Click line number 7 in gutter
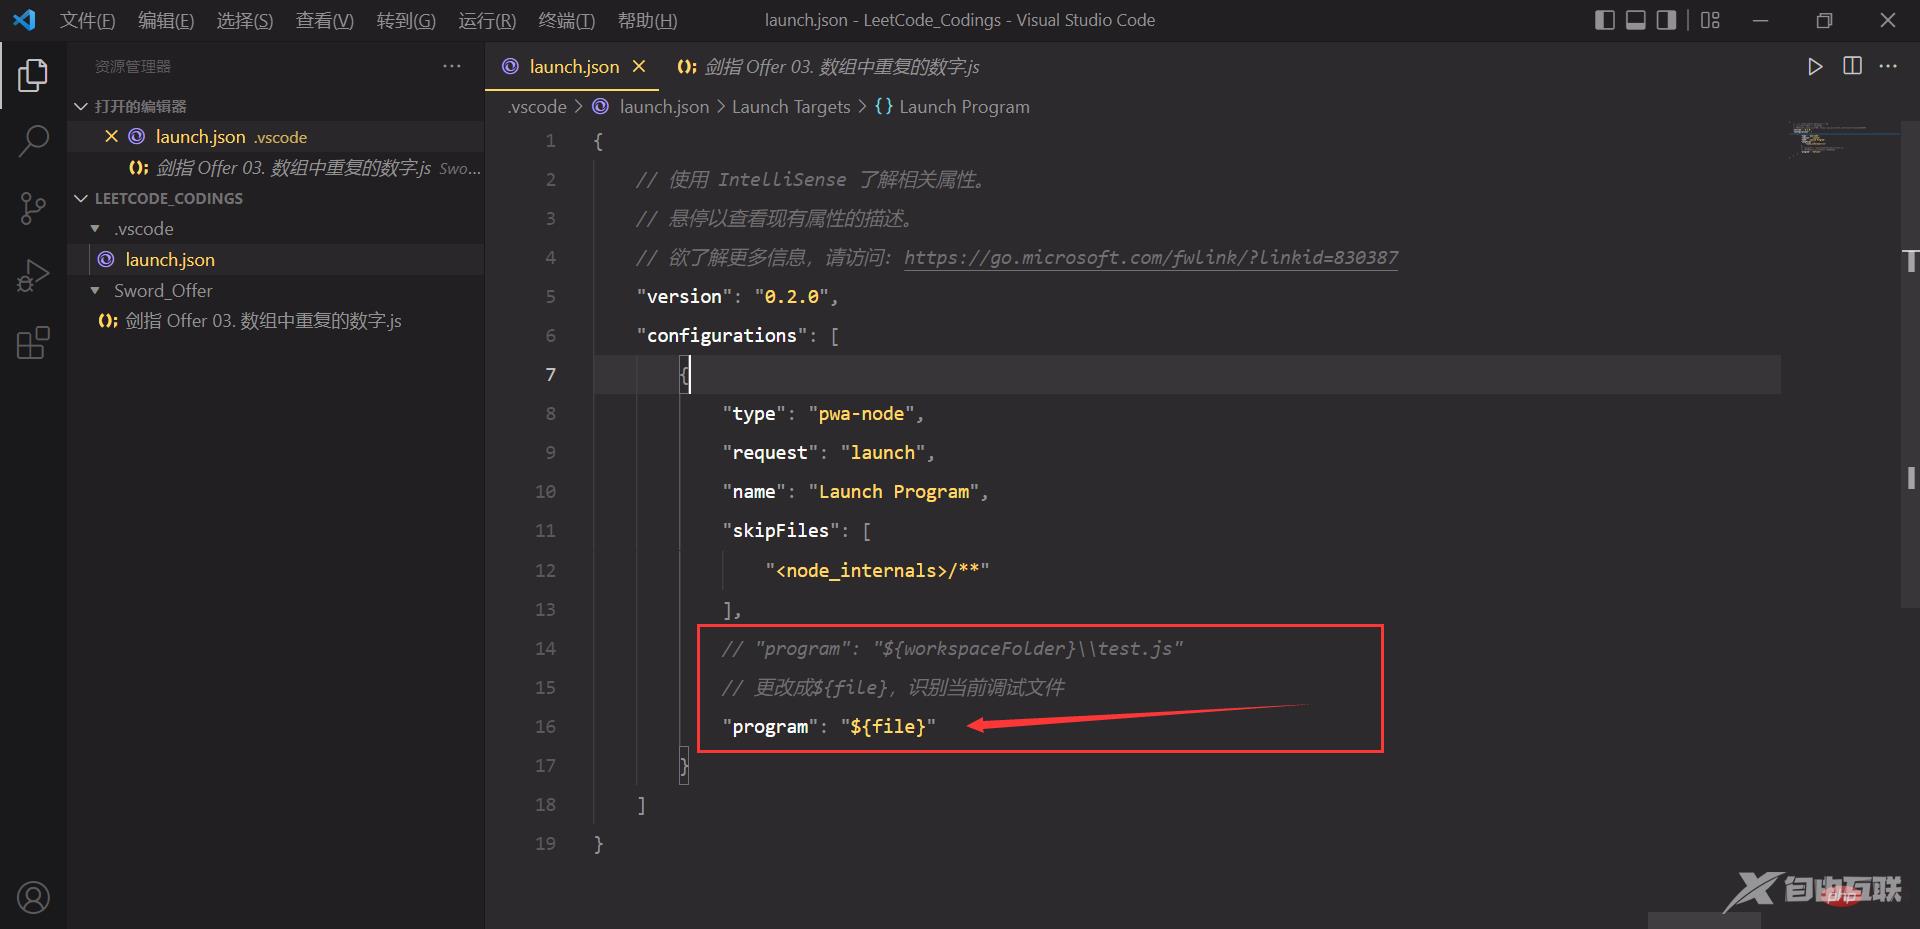1920x929 pixels. click(550, 374)
